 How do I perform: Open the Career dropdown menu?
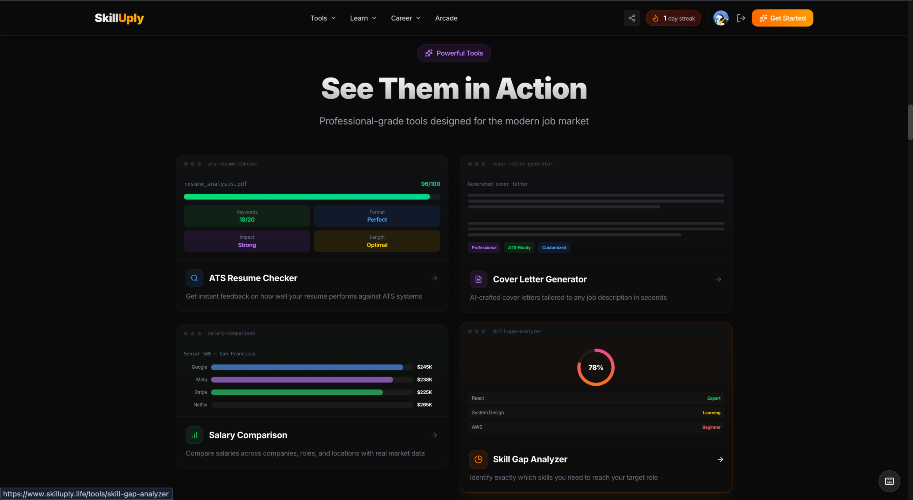[x=405, y=18]
